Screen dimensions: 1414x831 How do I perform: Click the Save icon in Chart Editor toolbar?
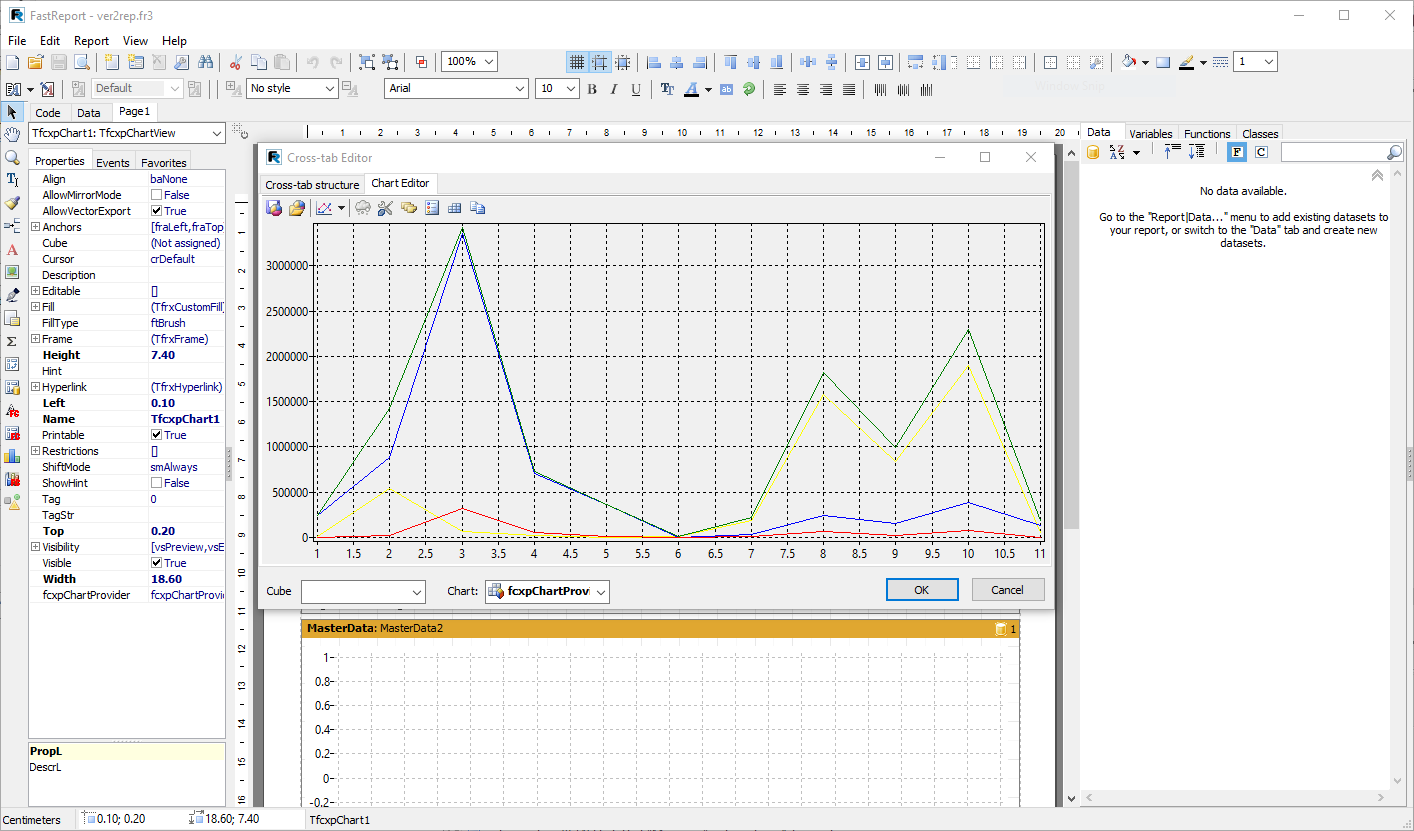274,208
